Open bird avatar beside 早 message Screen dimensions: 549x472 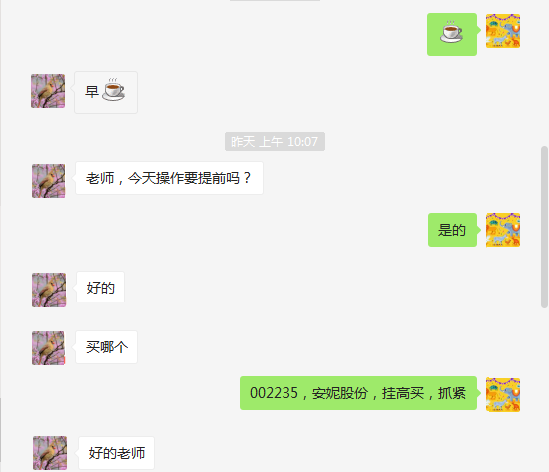48,91
